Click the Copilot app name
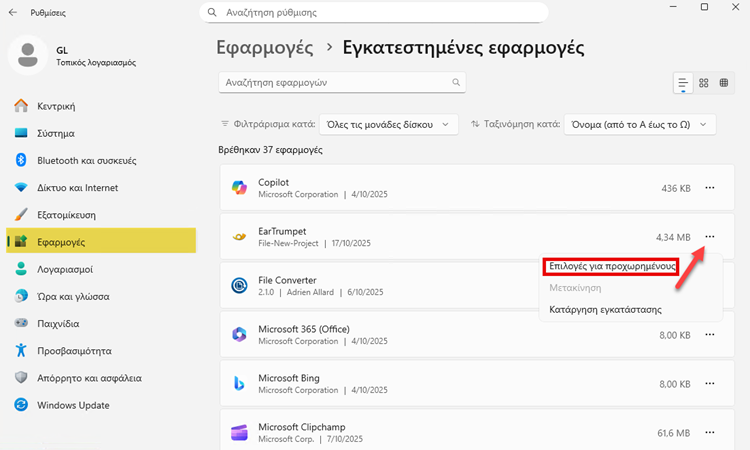 pos(274,182)
